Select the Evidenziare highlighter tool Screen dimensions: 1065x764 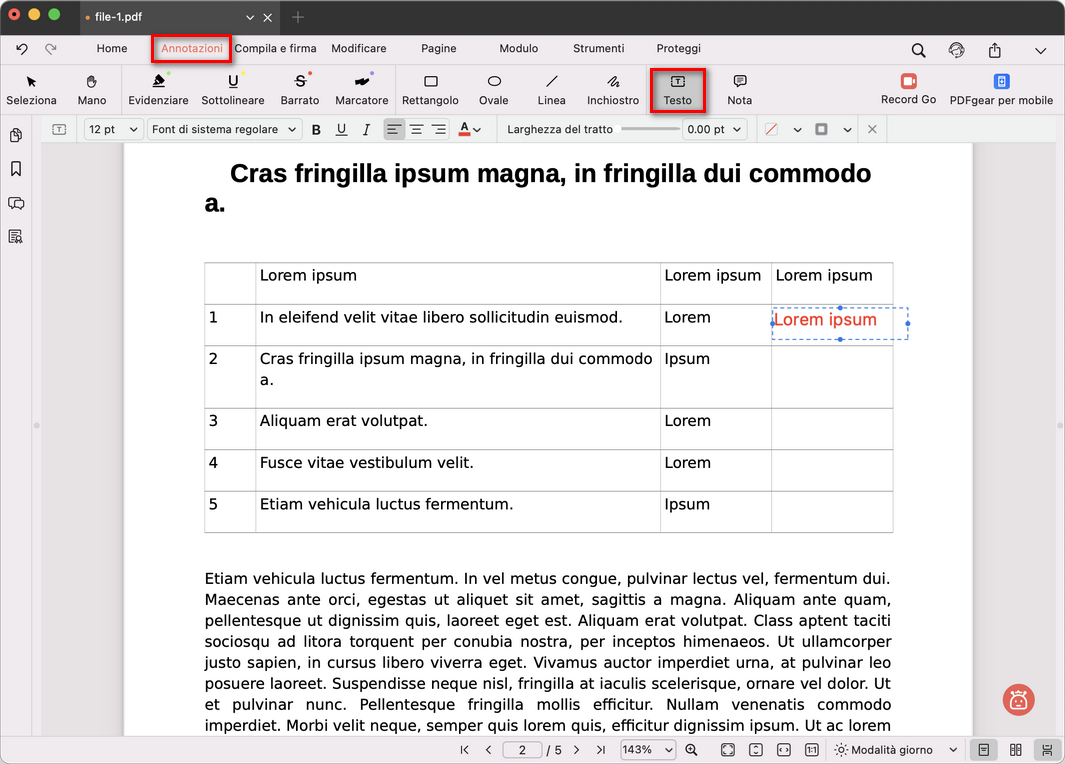158,89
